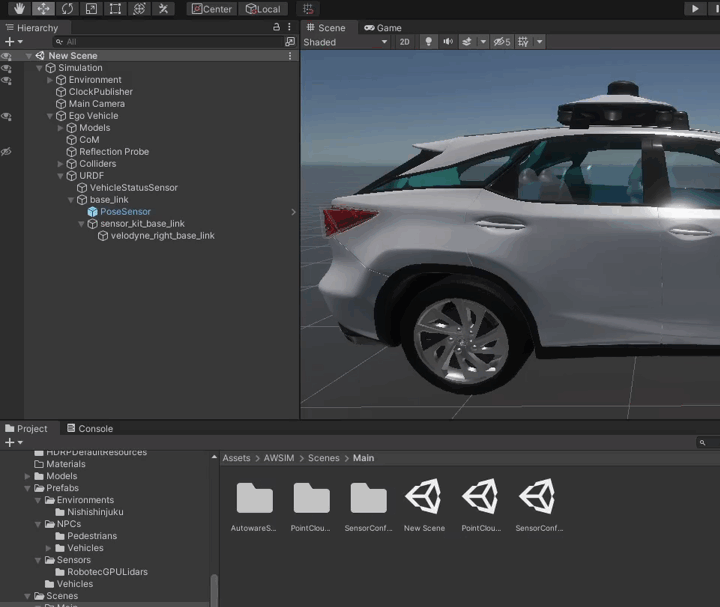Select the Hand view tool

[19, 9]
